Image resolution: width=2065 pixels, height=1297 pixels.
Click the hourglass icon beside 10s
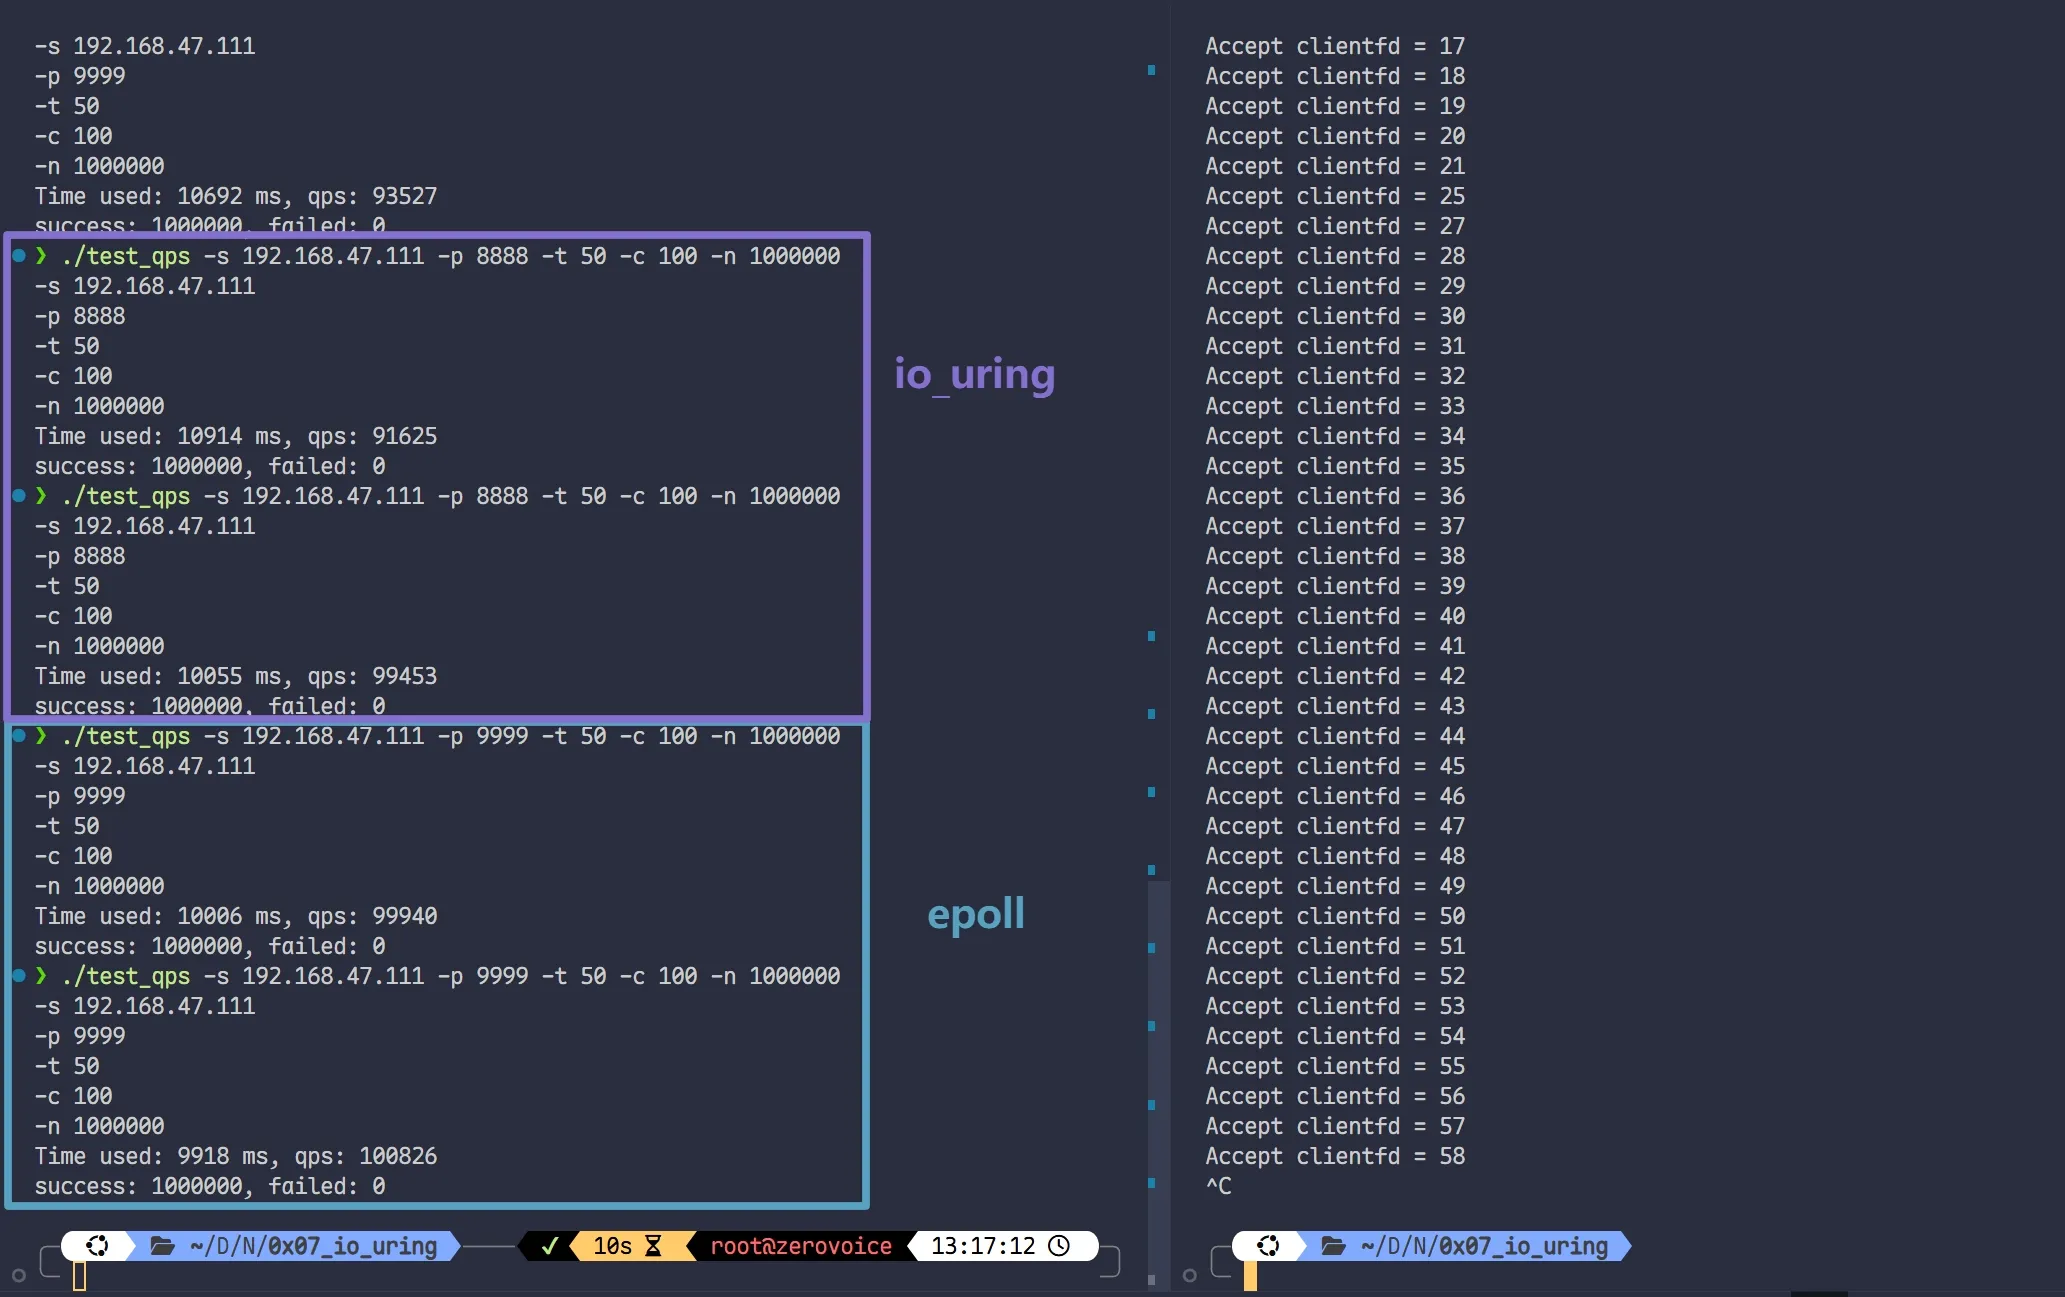pyautogui.click(x=653, y=1245)
